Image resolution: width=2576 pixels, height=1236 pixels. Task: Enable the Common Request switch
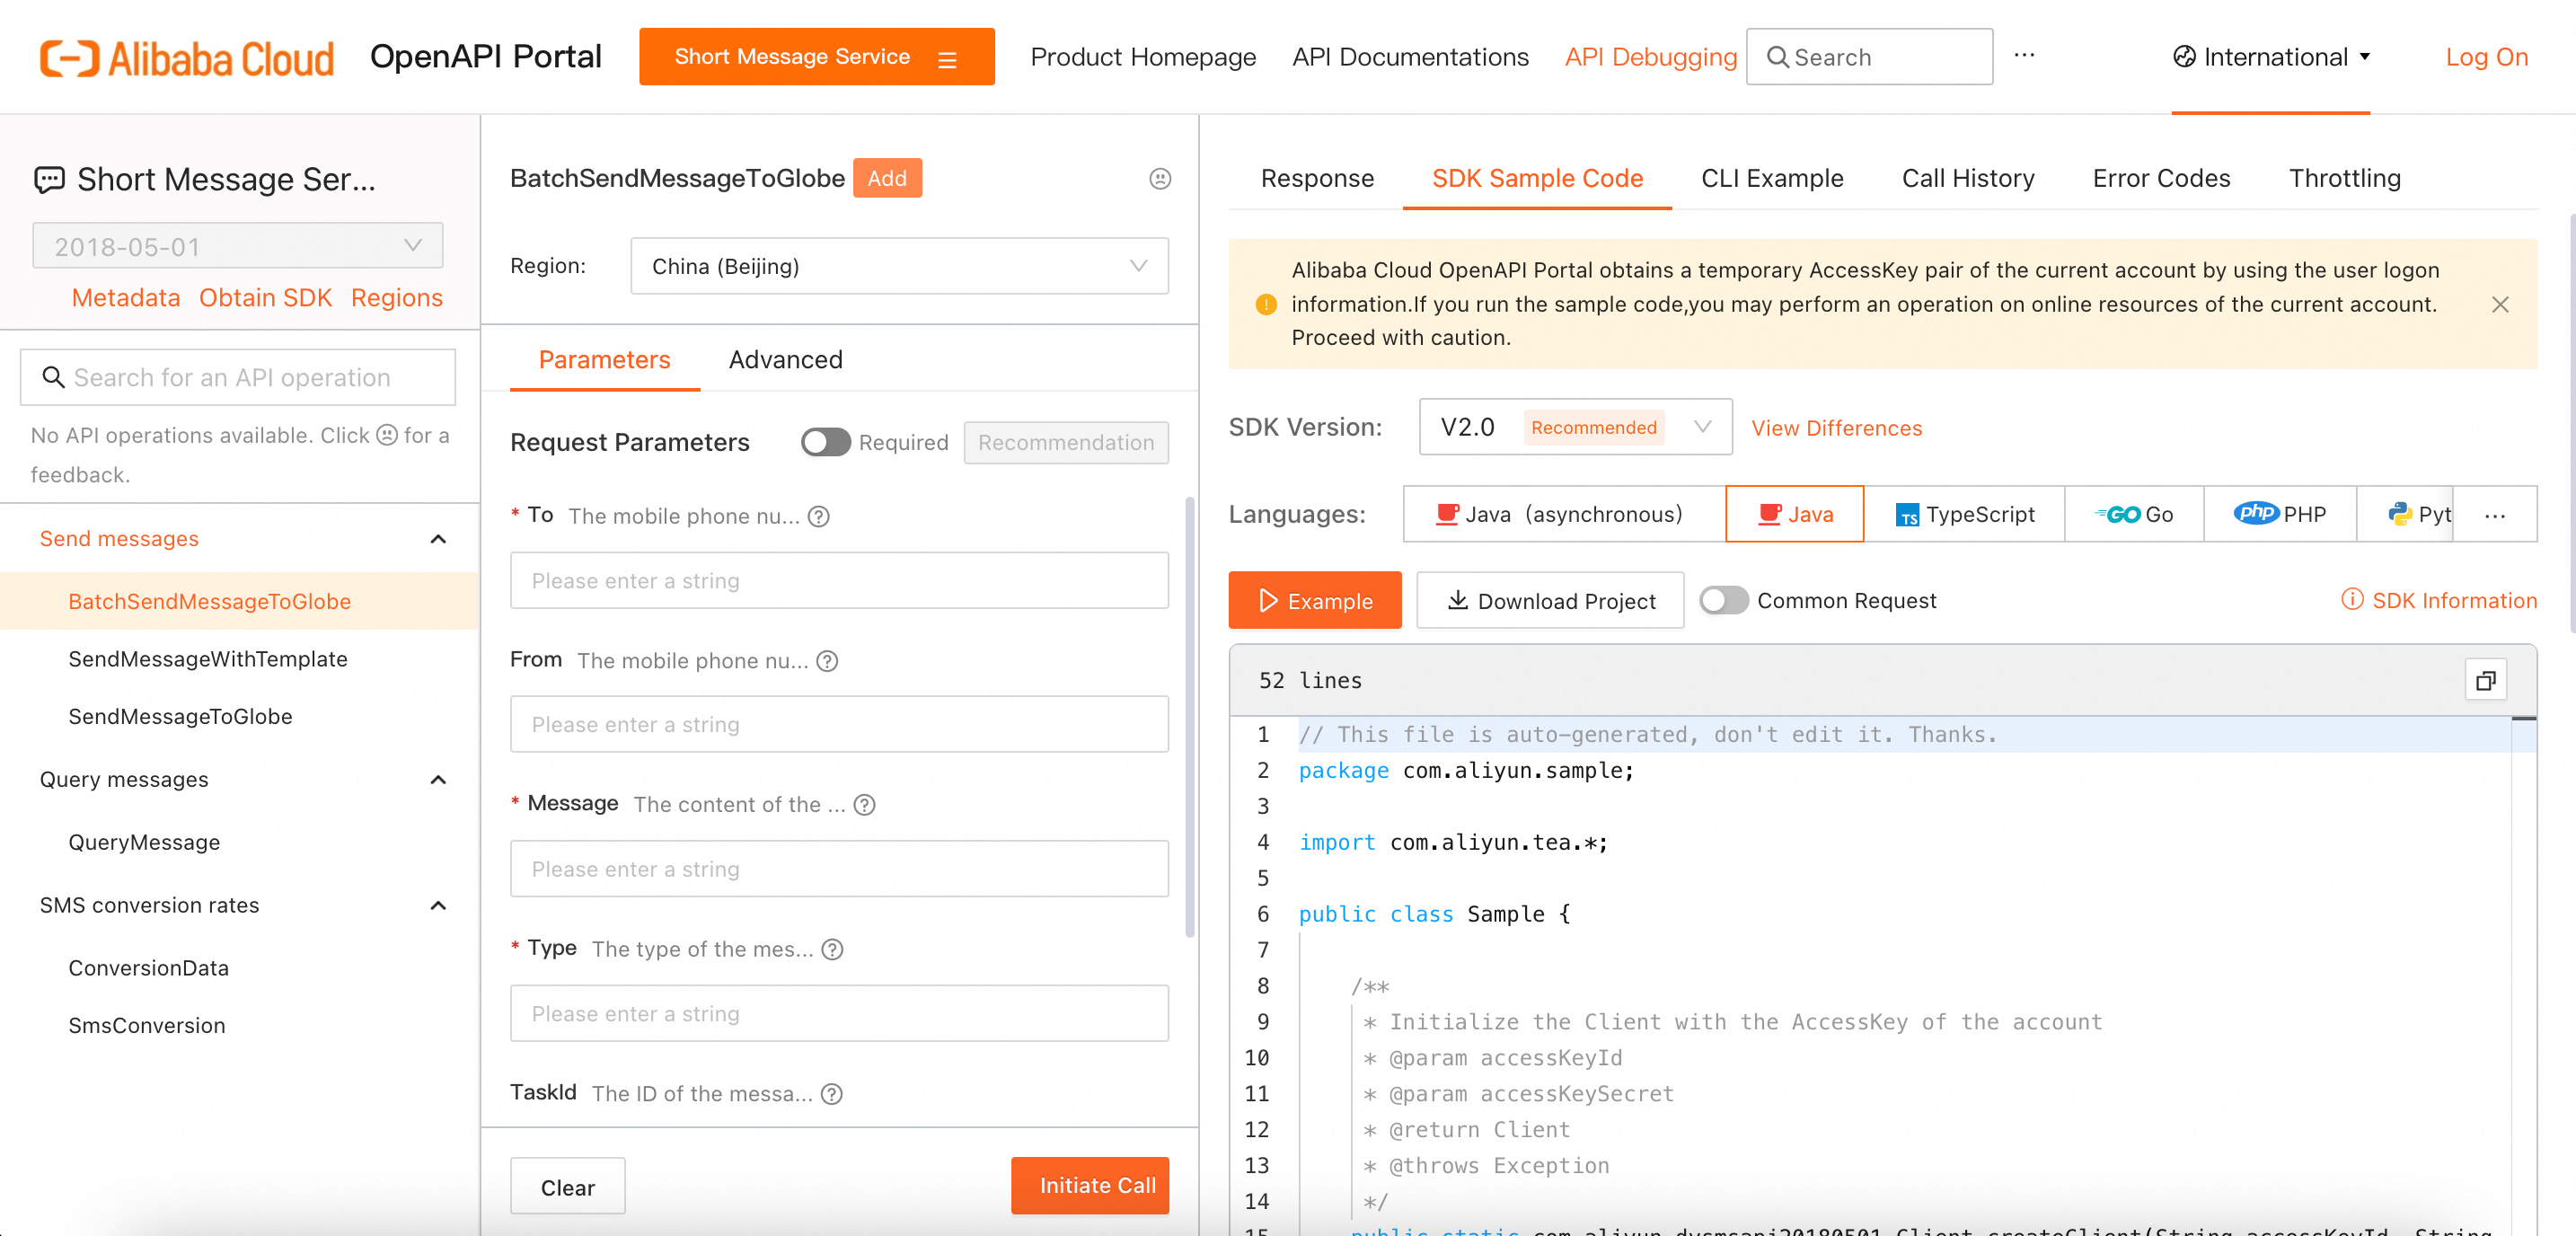pos(1723,600)
